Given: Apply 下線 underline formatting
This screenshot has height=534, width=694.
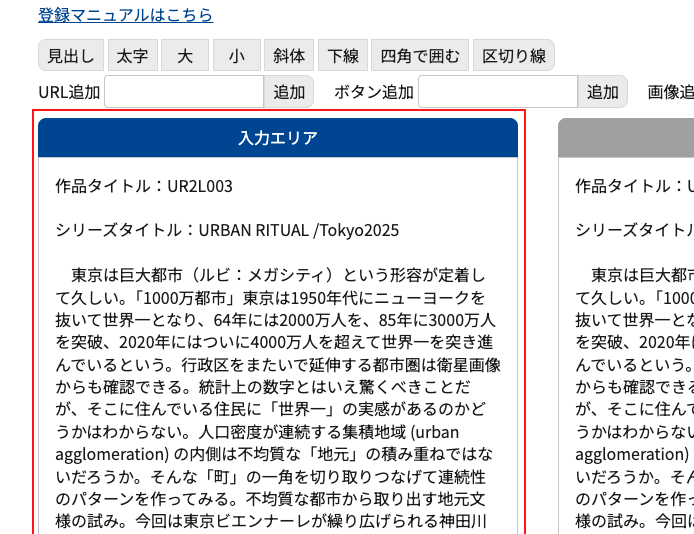Looking at the screenshot, I should click(x=343, y=56).
